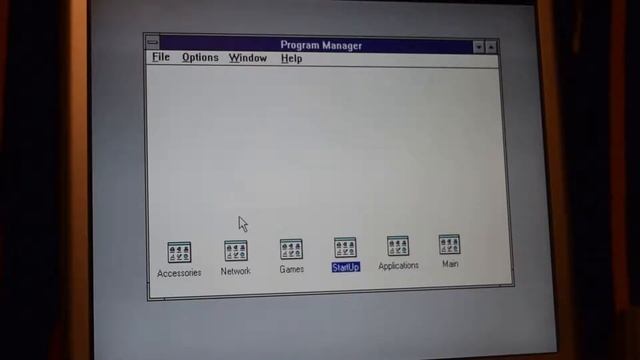Select the Applications program group icon
The width and height of the screenshot is (640, 360).
(x=398, y=246)
